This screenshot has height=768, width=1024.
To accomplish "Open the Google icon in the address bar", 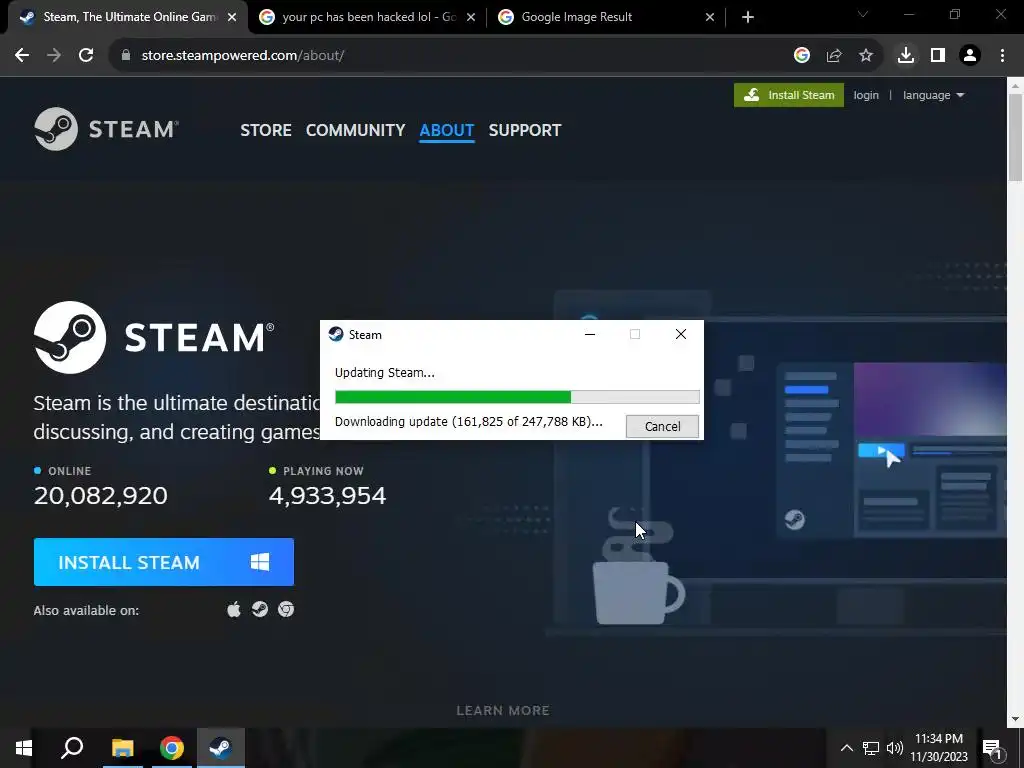I will pyautogui.click(x=801, y=56).
